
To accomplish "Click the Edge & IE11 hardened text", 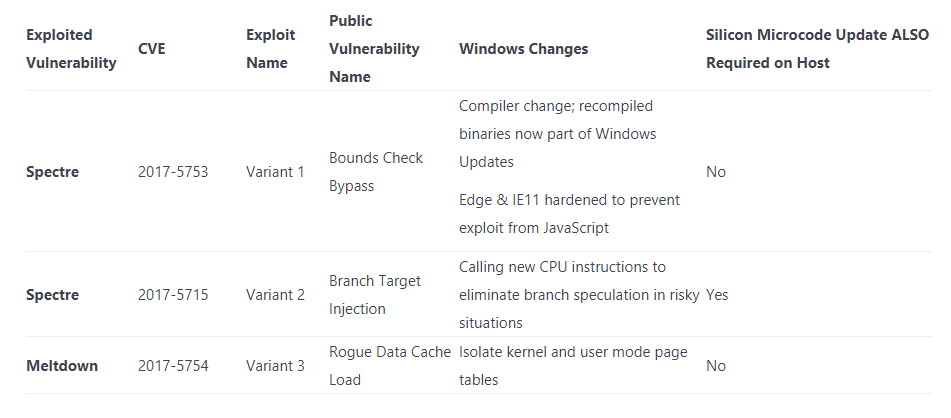I will (x=570, y=214).
